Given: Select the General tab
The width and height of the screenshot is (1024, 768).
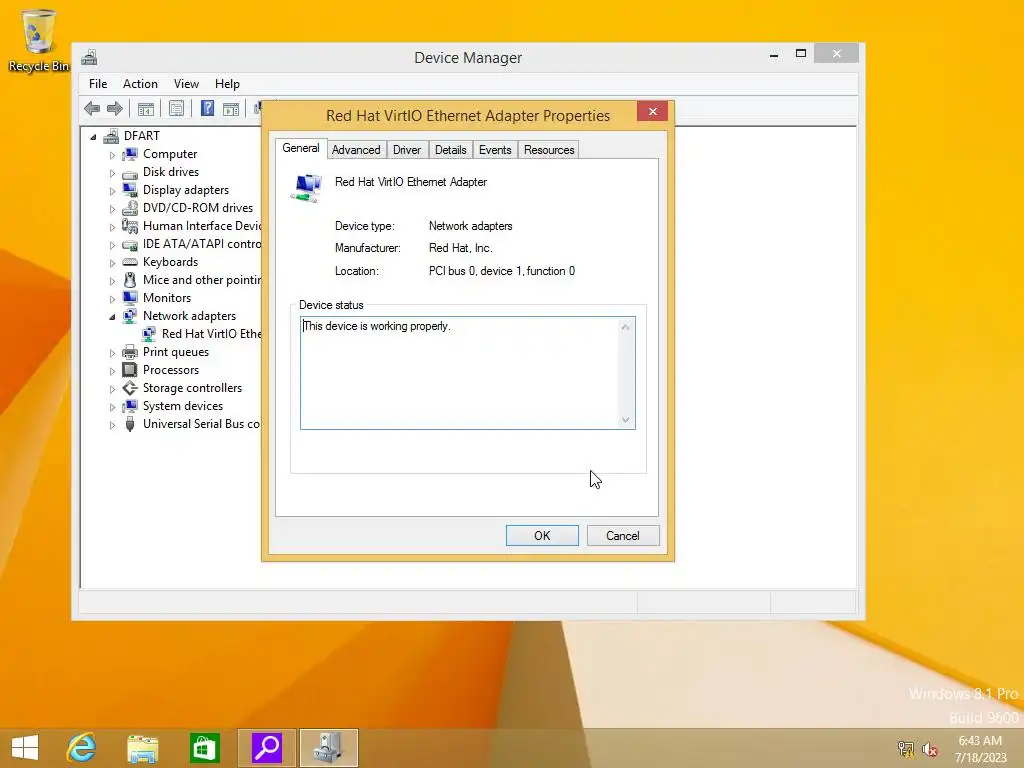Looking at the screenshot, I should coord(300,148).
